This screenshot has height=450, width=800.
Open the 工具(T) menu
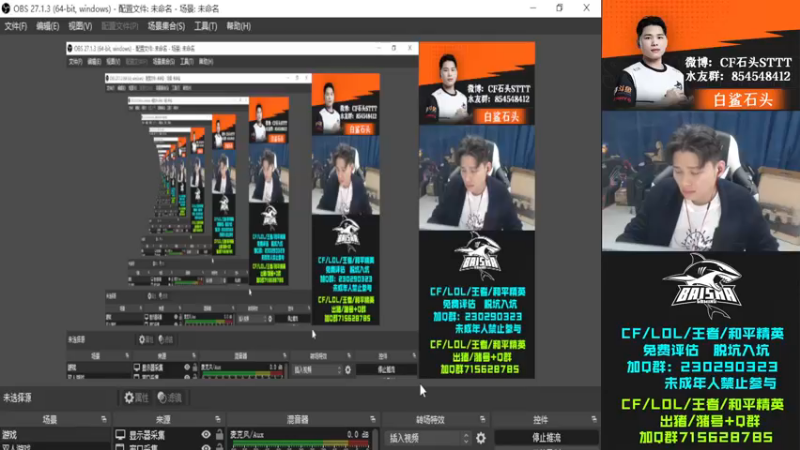click(206, 26)
